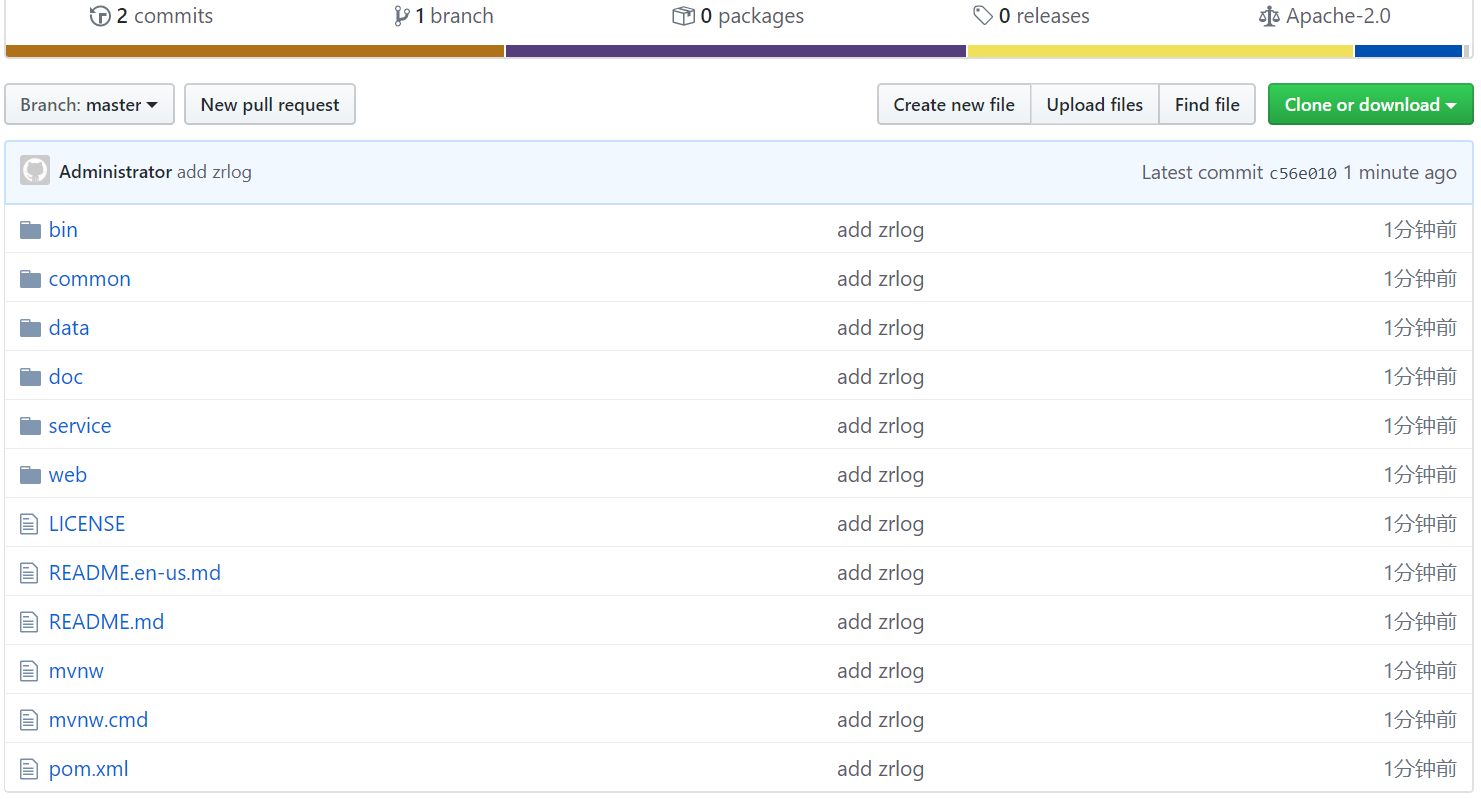Click the commits history clock icon
Image resolution: width=1481 pixels, height=799 pixels.
[x=100, y=16]
